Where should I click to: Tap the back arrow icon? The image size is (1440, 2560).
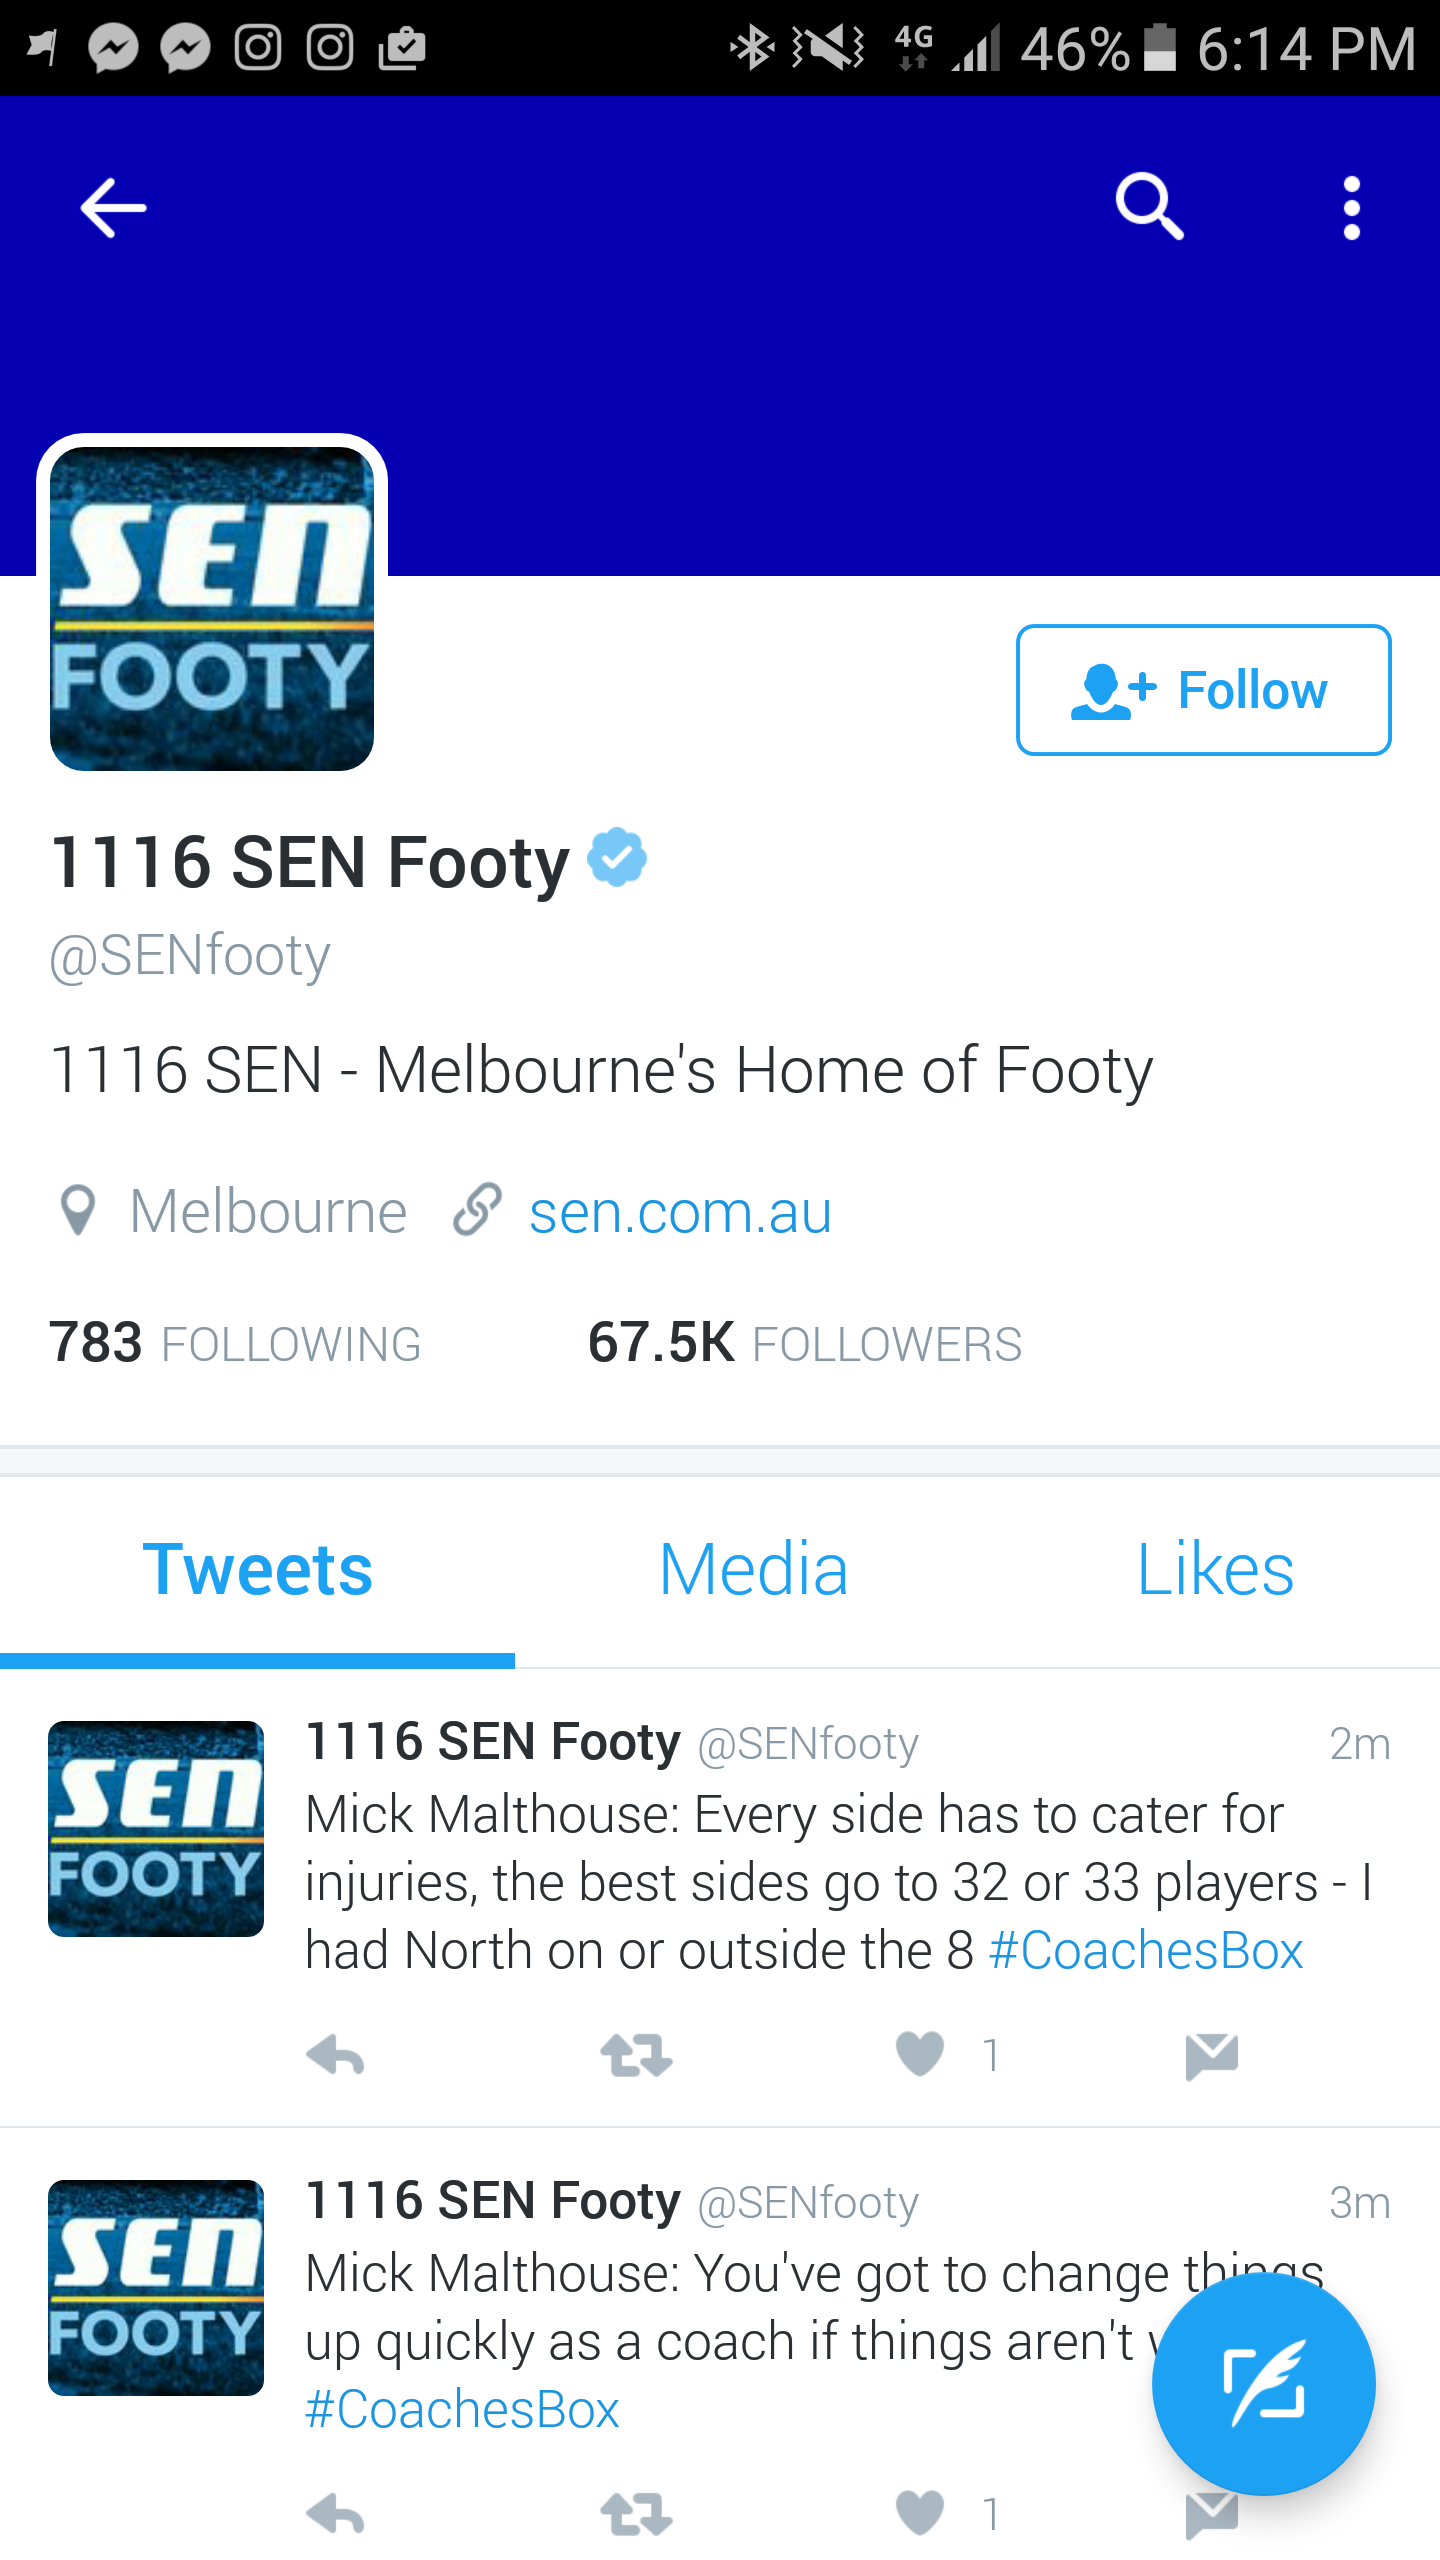113,208
